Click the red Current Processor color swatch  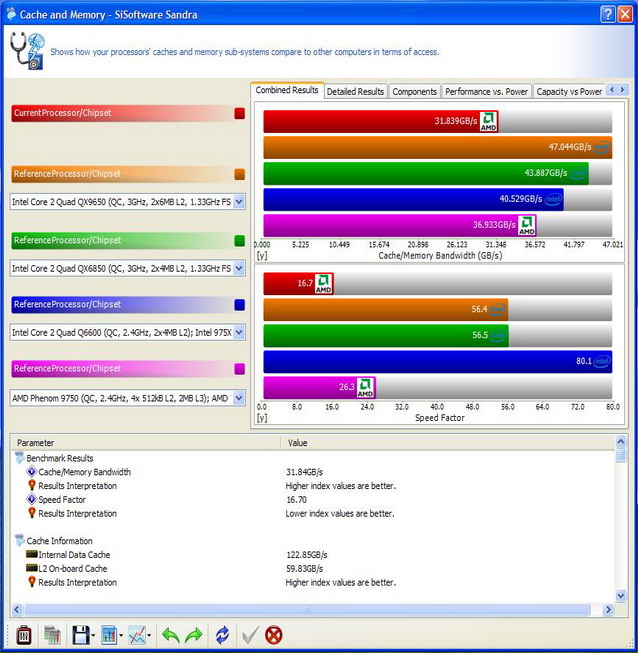[x=239, y=113]
